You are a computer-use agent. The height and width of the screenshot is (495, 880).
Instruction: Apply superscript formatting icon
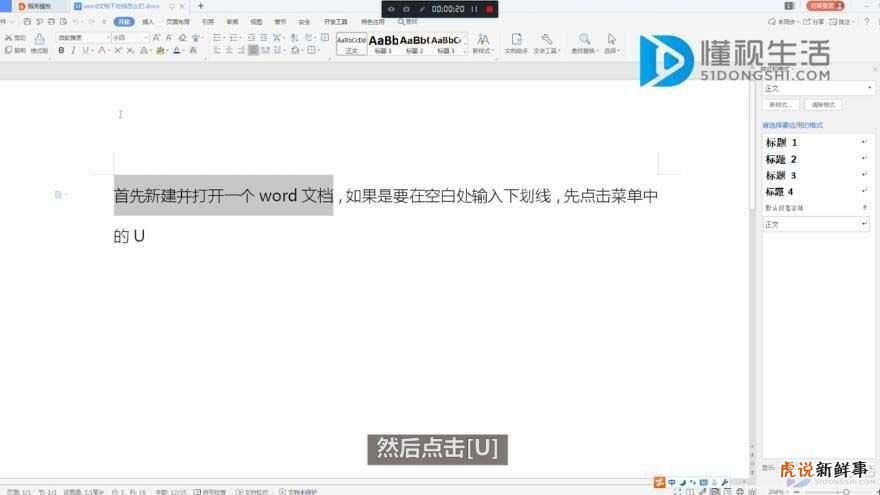(x=118, y=51)
